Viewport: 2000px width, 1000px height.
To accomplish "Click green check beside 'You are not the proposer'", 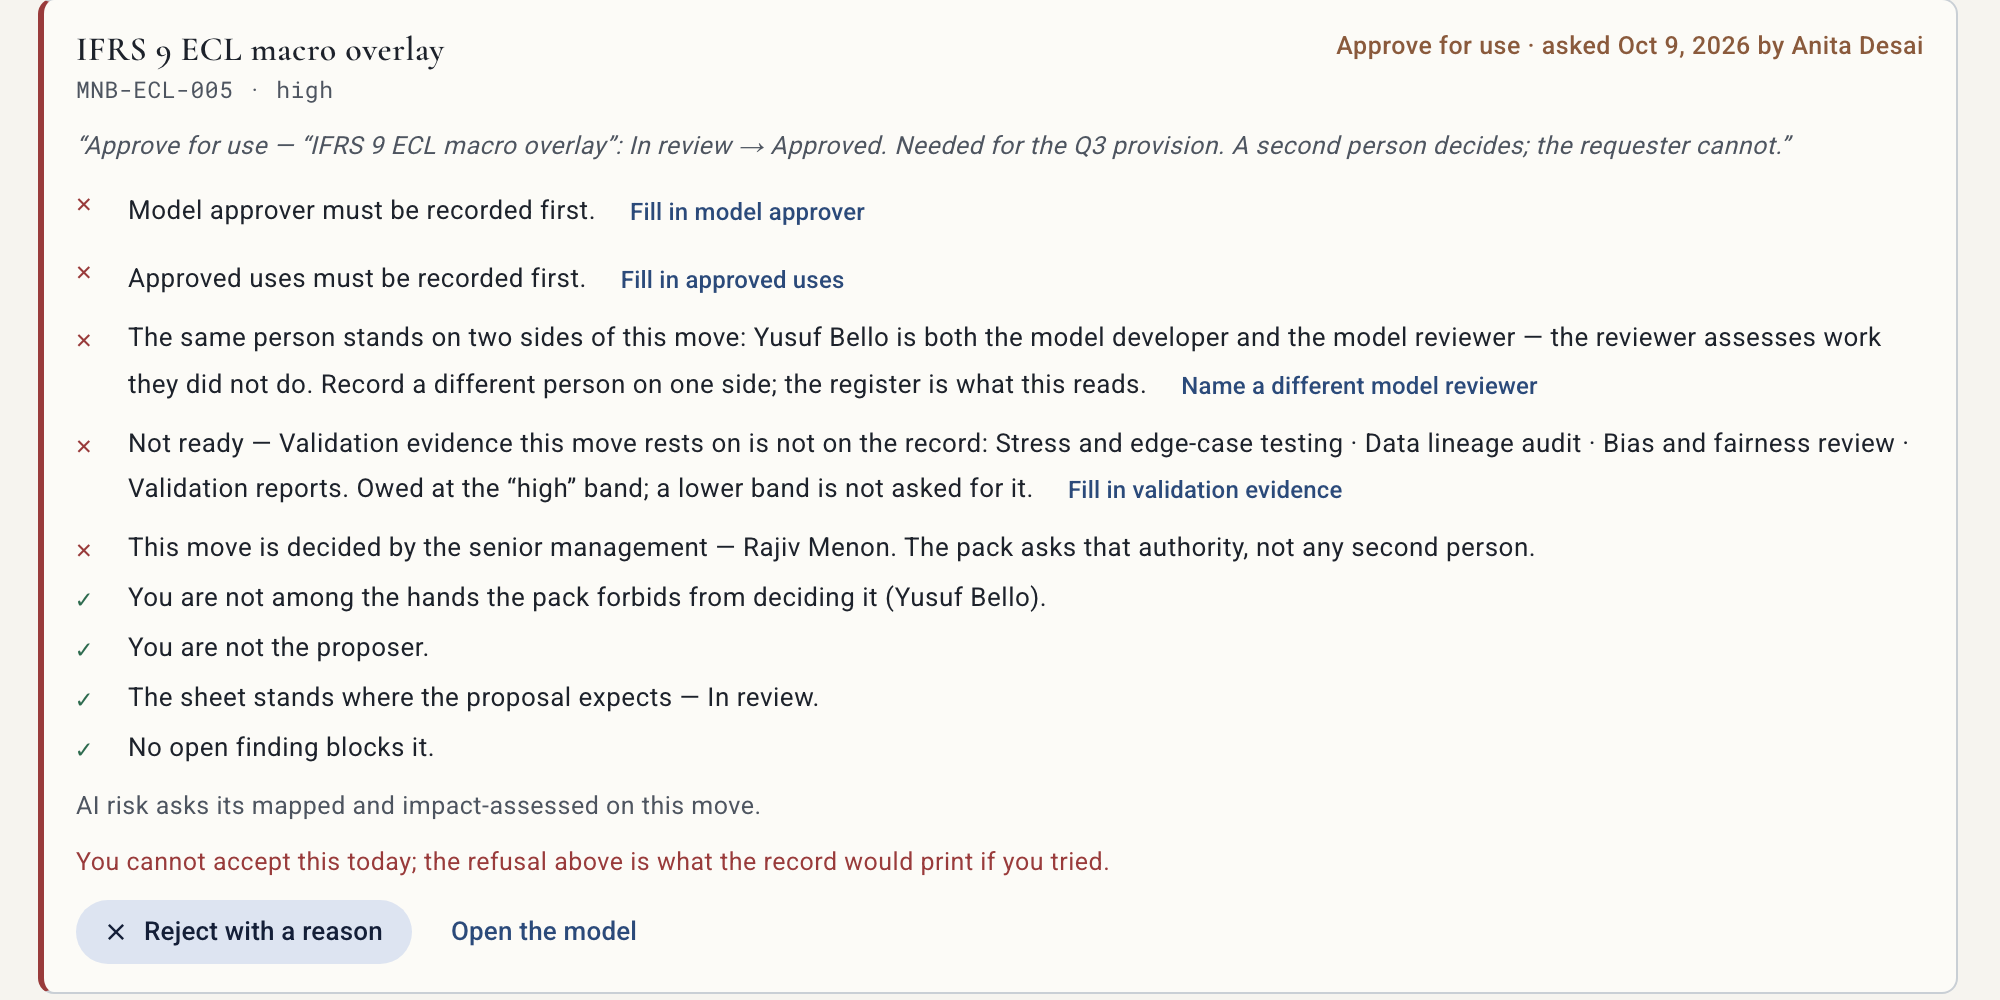I will (84, 650).
